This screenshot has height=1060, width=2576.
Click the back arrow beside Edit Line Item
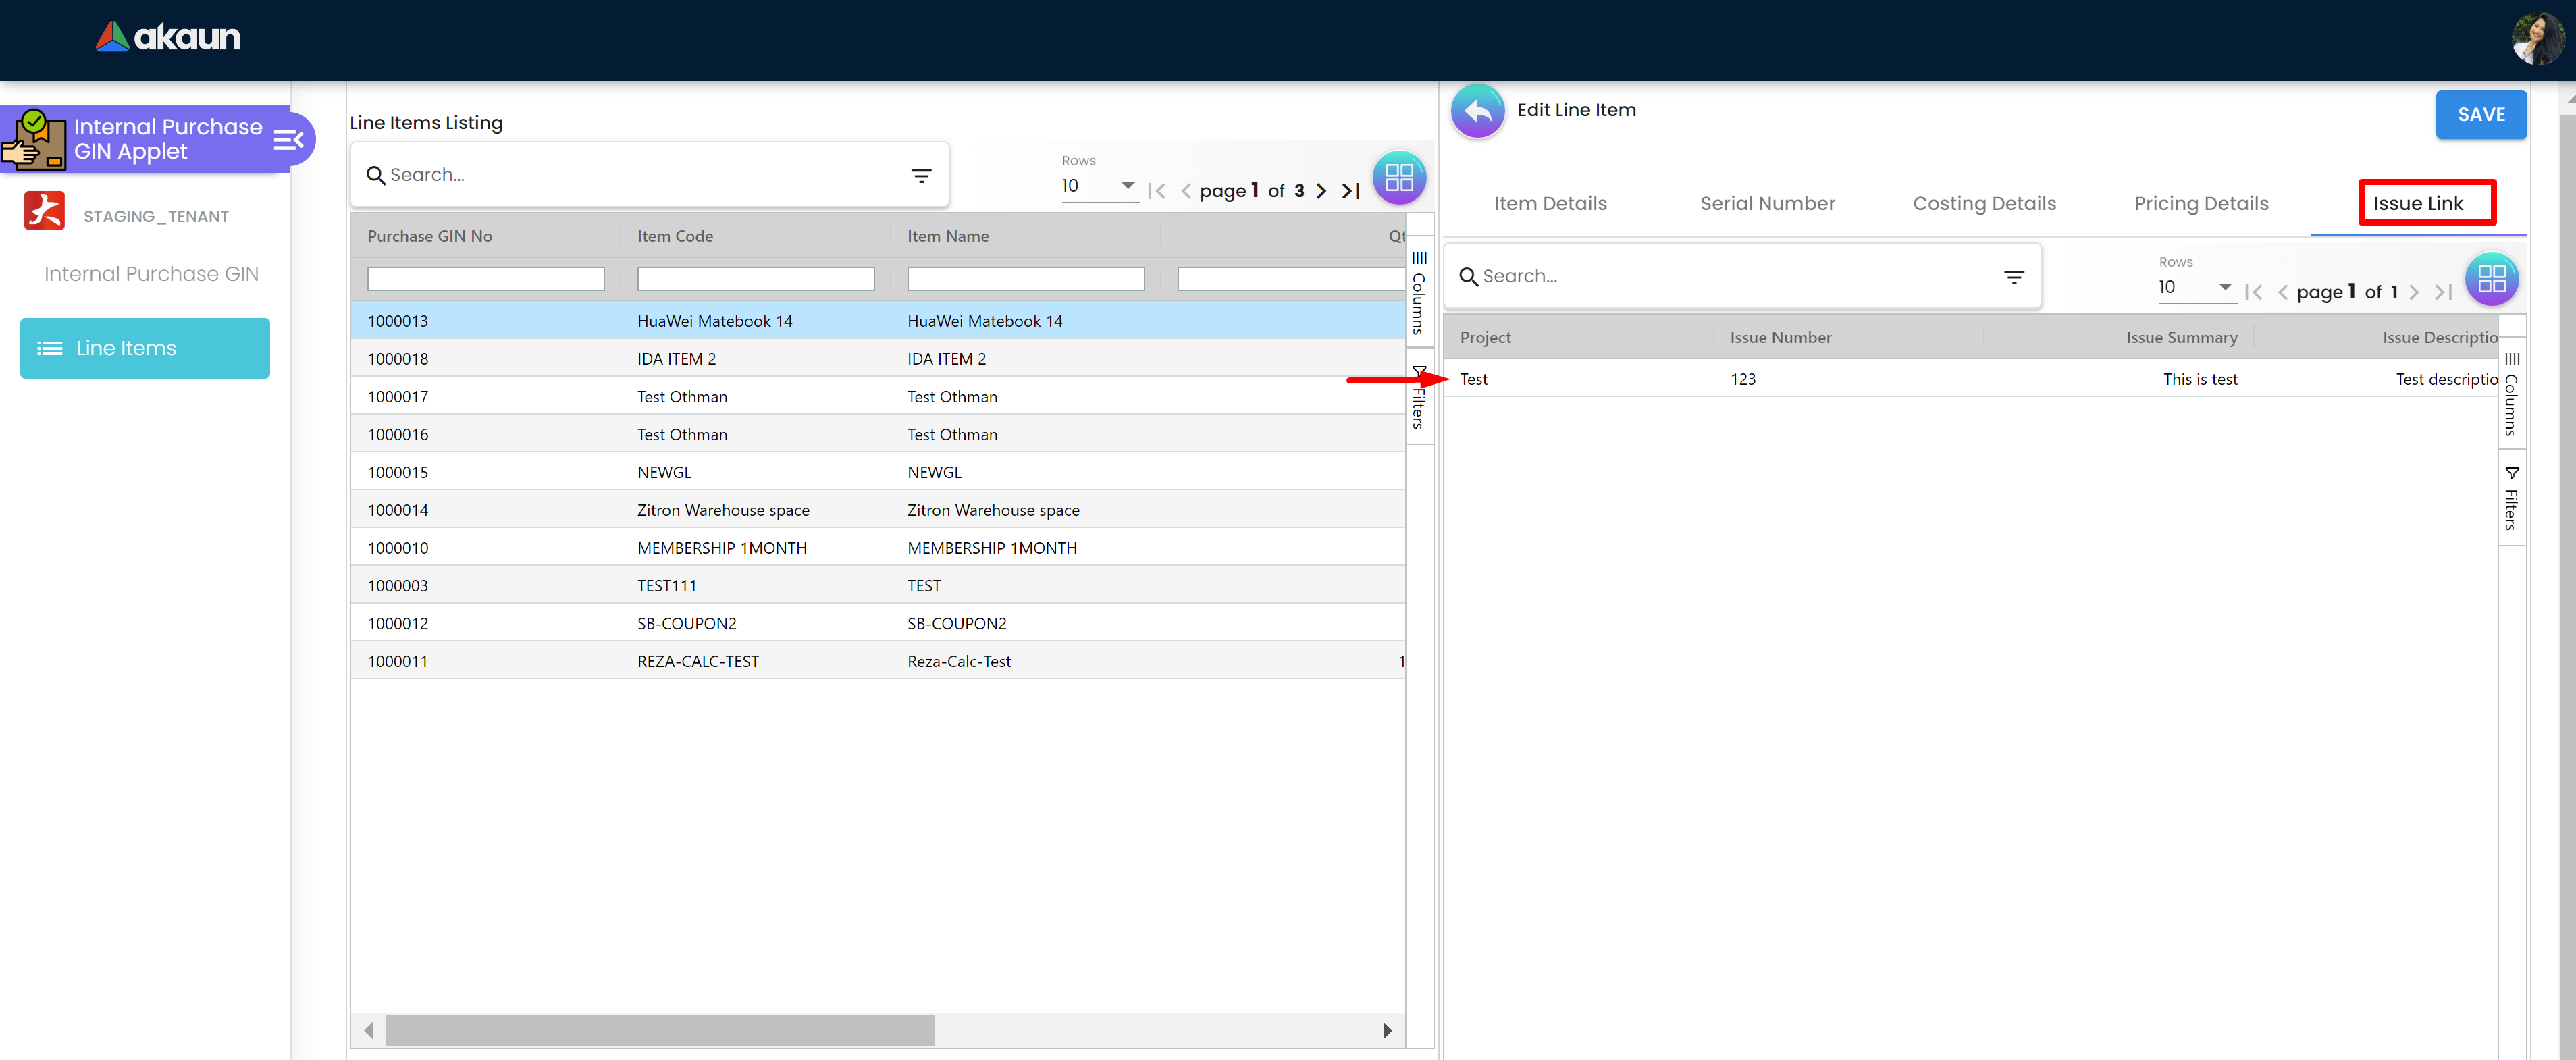pyautogui.click(x=1477, y=112)
